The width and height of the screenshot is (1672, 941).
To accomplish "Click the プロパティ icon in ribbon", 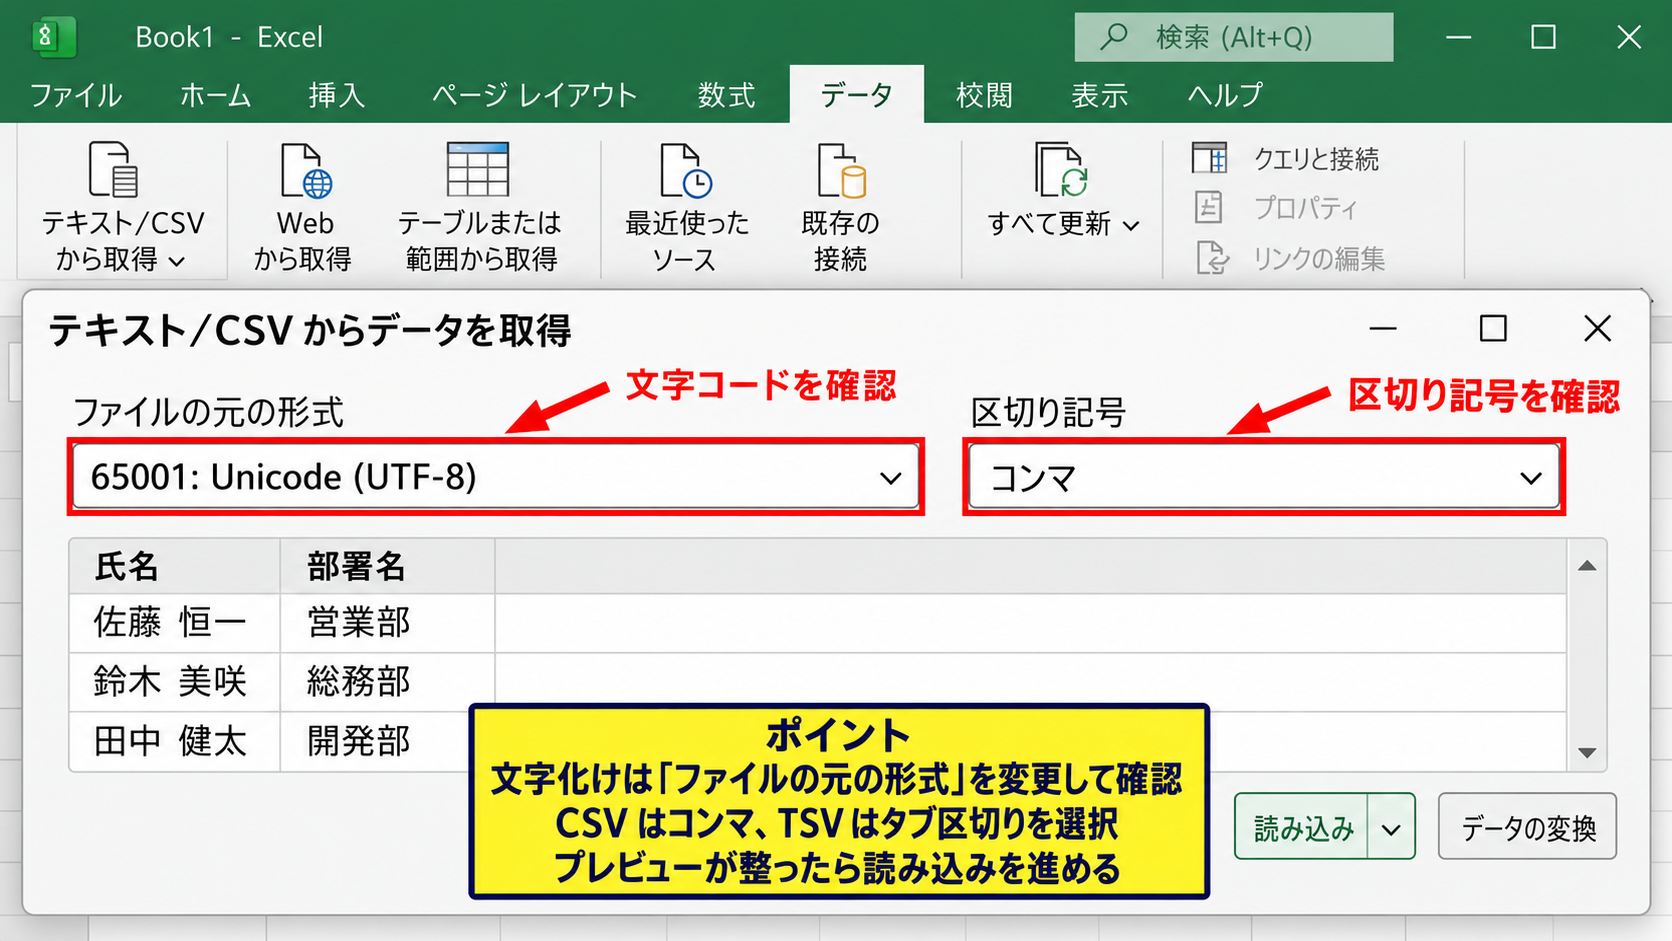I will [1209, 207].
